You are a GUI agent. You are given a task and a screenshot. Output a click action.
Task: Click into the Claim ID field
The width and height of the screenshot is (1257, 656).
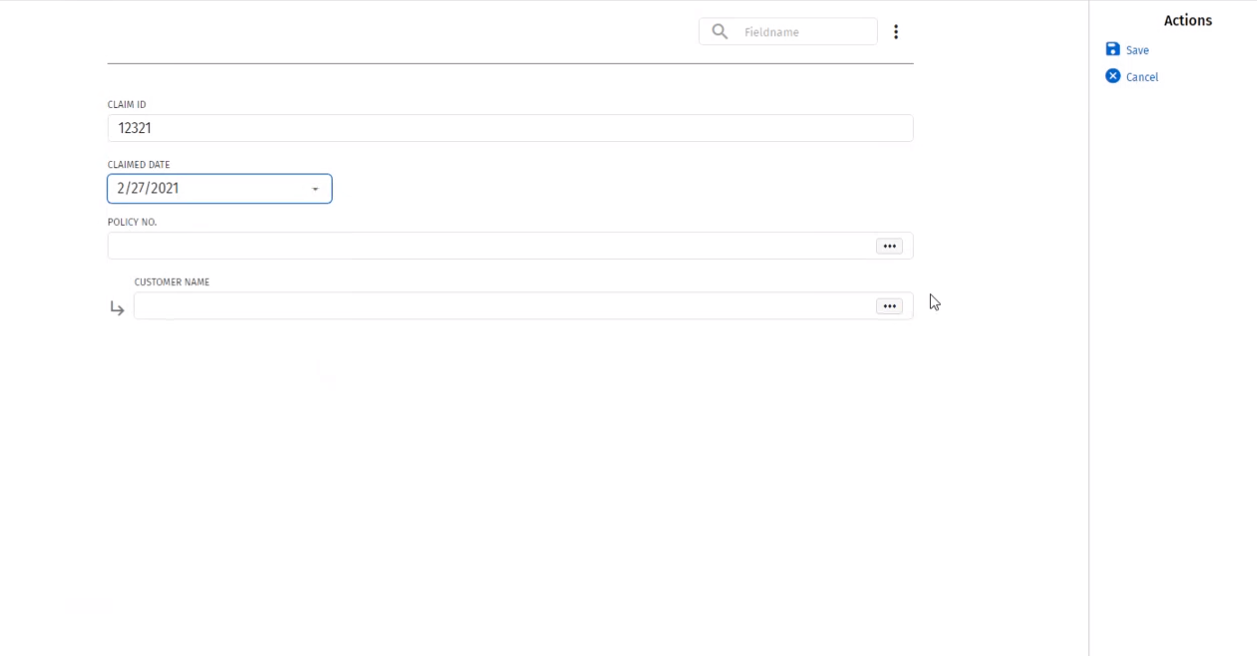coord(510,128)
